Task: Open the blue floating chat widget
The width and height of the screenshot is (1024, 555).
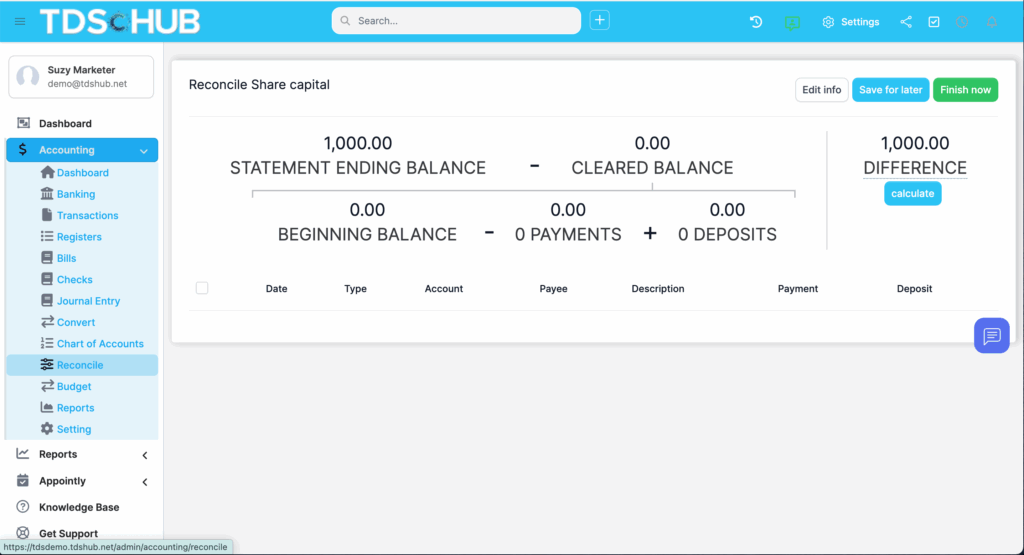Action: point(991,335)
